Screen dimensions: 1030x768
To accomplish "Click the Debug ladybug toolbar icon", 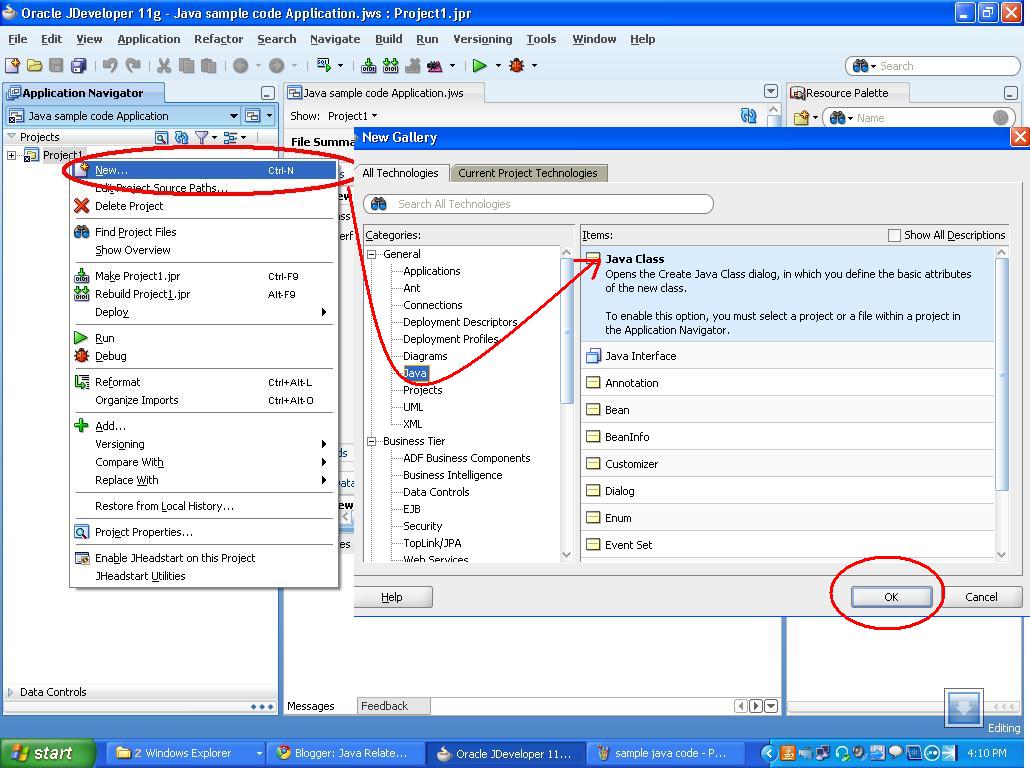I will 517,65.
